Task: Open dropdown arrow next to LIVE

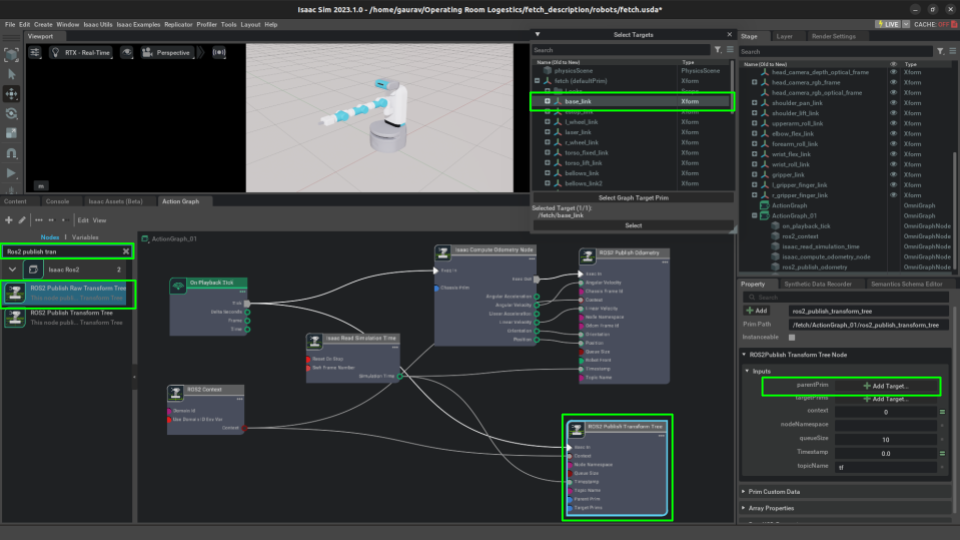Action: pos(906,24)
